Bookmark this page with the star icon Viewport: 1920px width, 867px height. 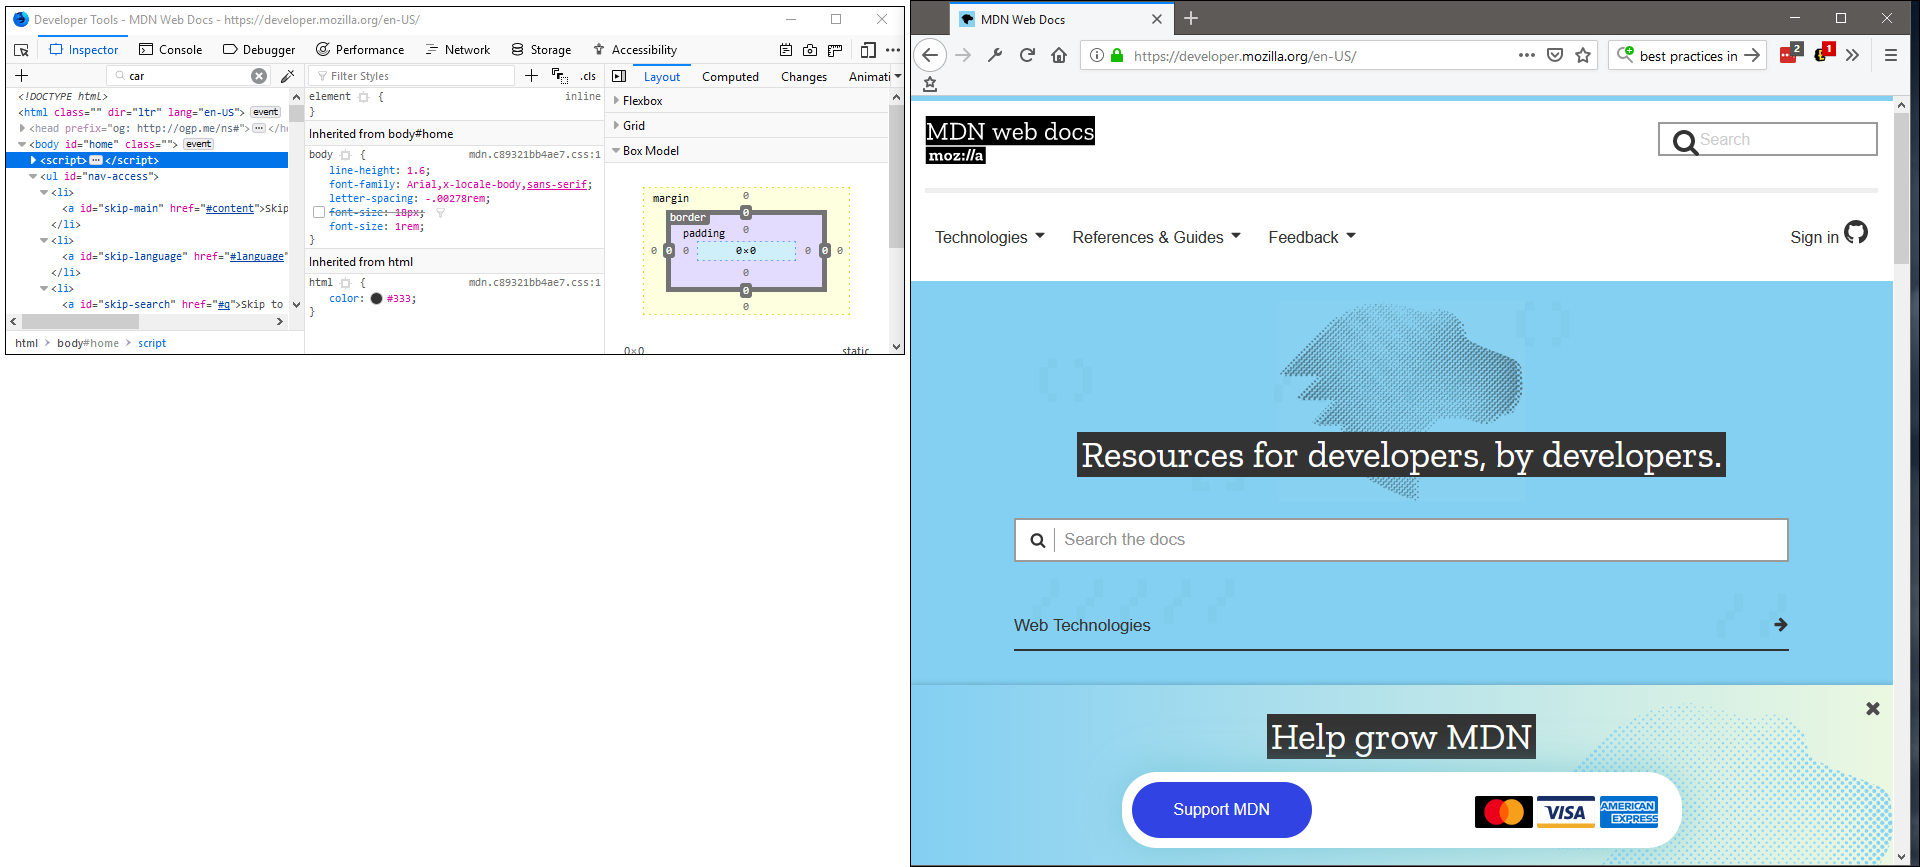pyautogui.click(x=1583, y=56)
